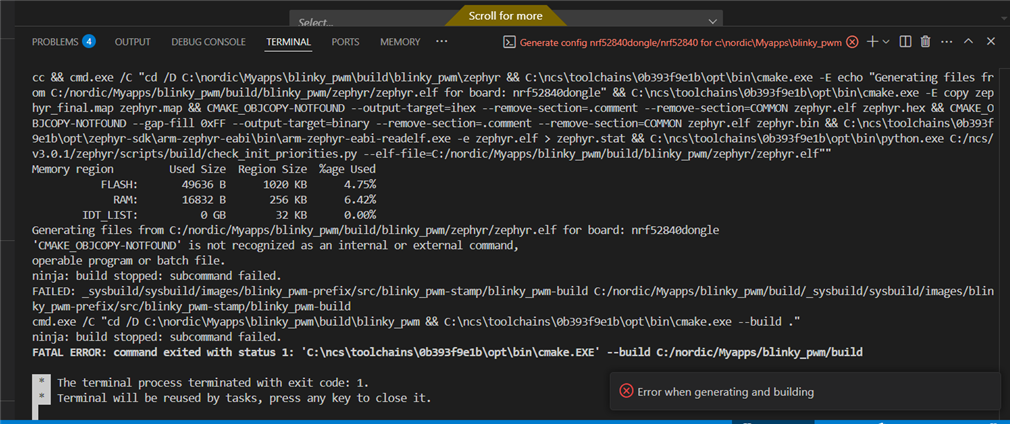The width and height of the screenshot is (1010, 424).
Task: Open the Output tab
Action: tap(132, 42)
